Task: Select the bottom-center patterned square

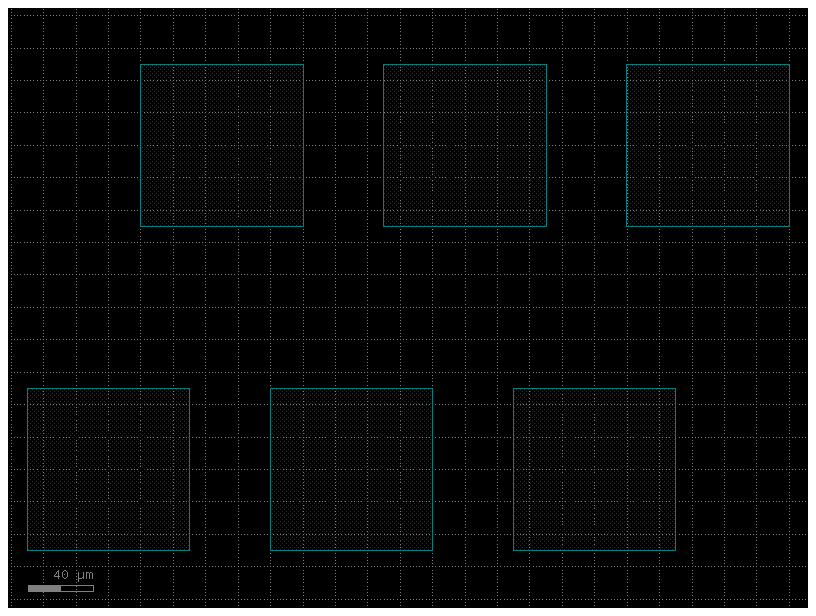Action: pos(351,467)
